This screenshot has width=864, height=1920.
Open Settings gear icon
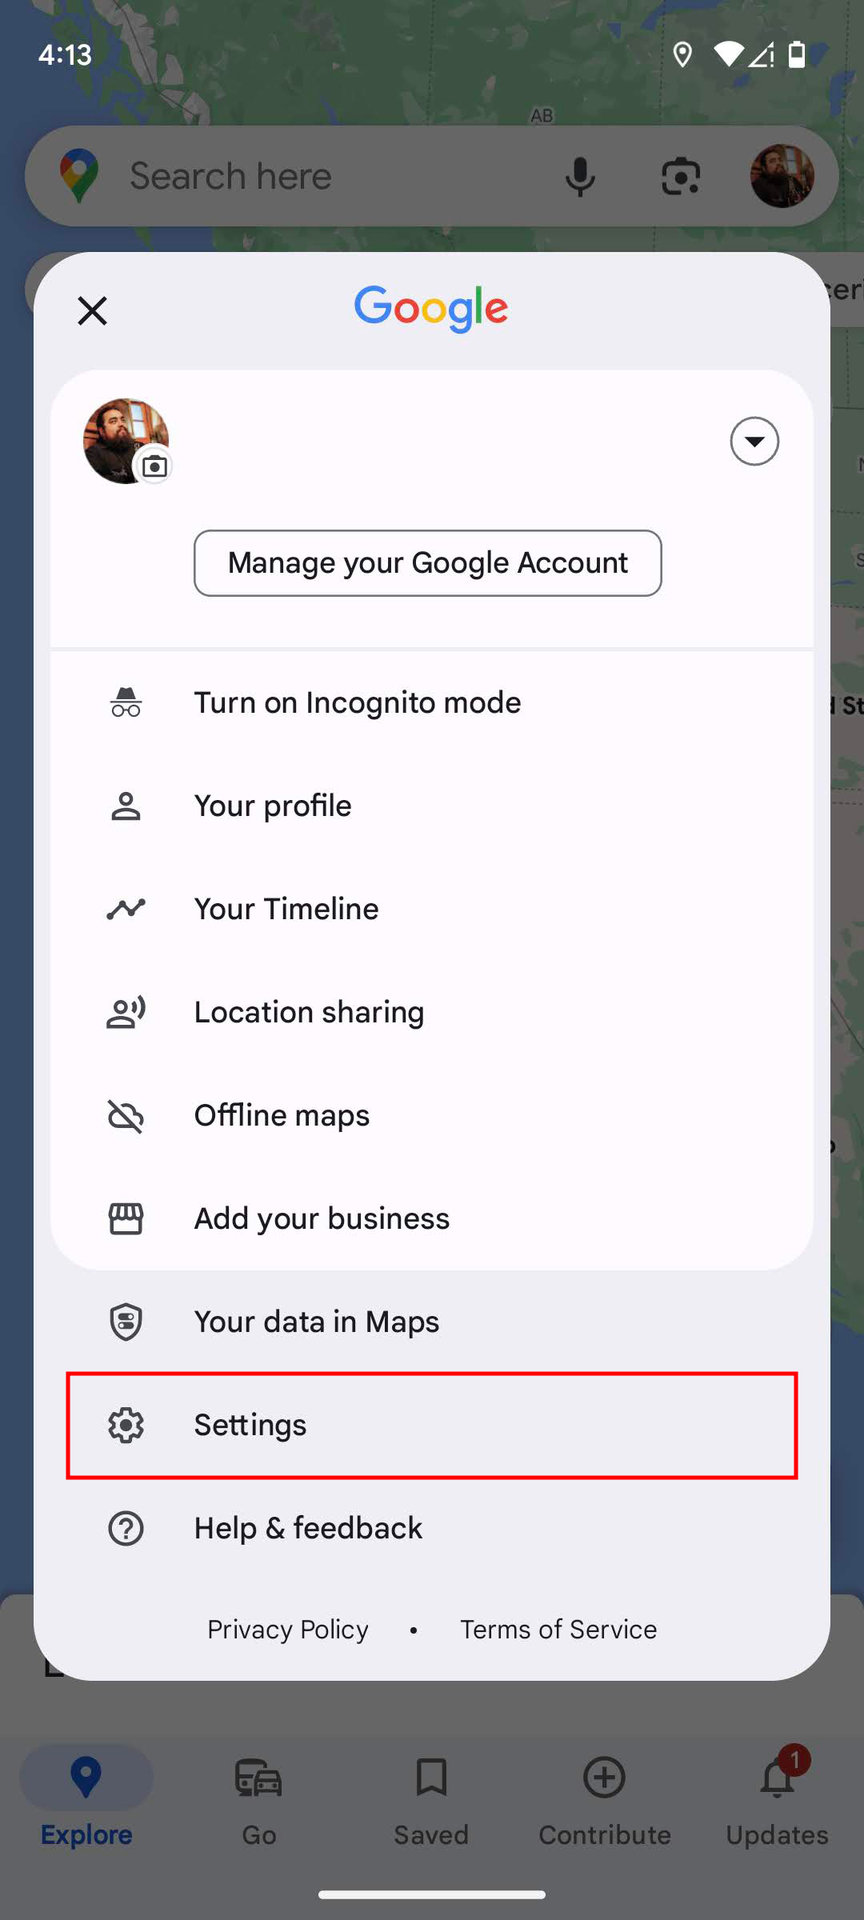point(126,1425)
